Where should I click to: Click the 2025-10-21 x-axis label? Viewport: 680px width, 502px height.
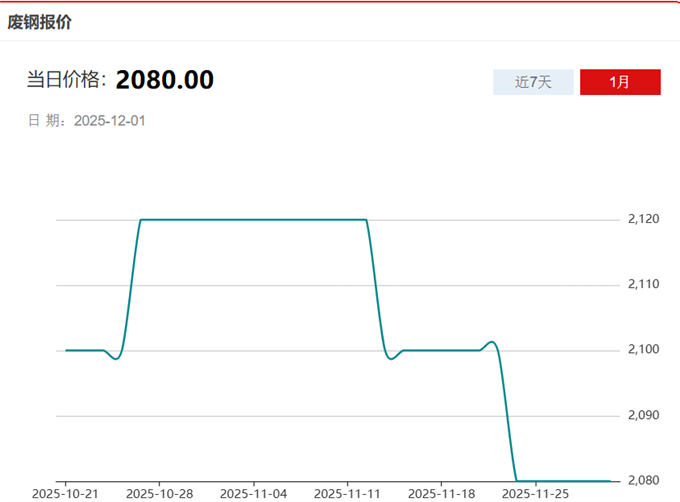65,493
